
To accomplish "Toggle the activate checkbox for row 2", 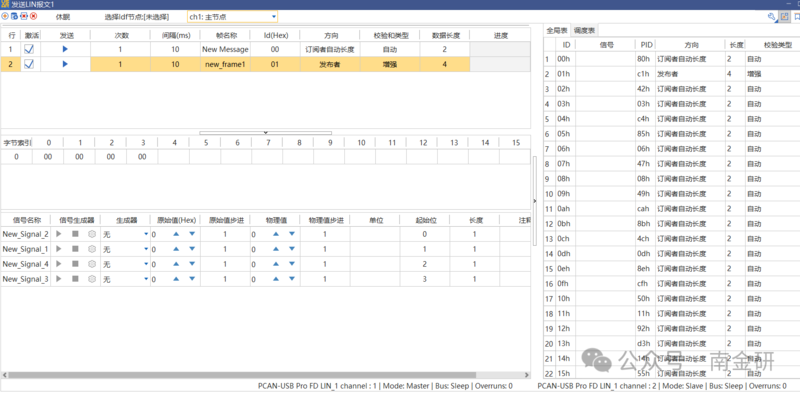I will pyautogui.click(x=29, y=64).
